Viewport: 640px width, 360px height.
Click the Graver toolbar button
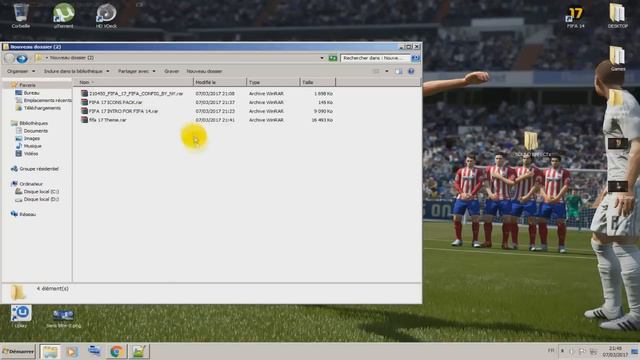[171, 71]
